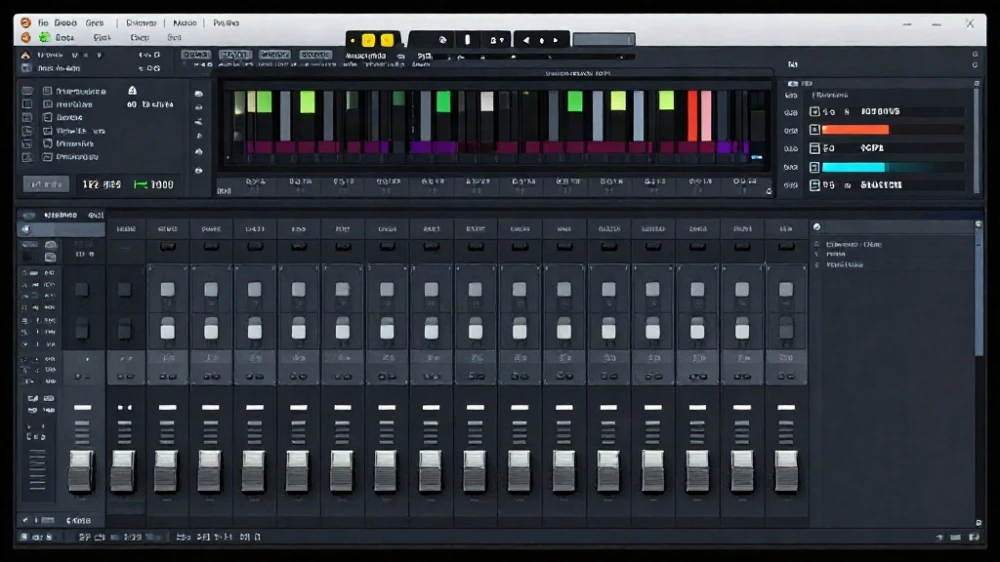This screenshot has width=1000, height=562.
Task: Click the second yellow square toolbar button
Action: click(387, 40)
